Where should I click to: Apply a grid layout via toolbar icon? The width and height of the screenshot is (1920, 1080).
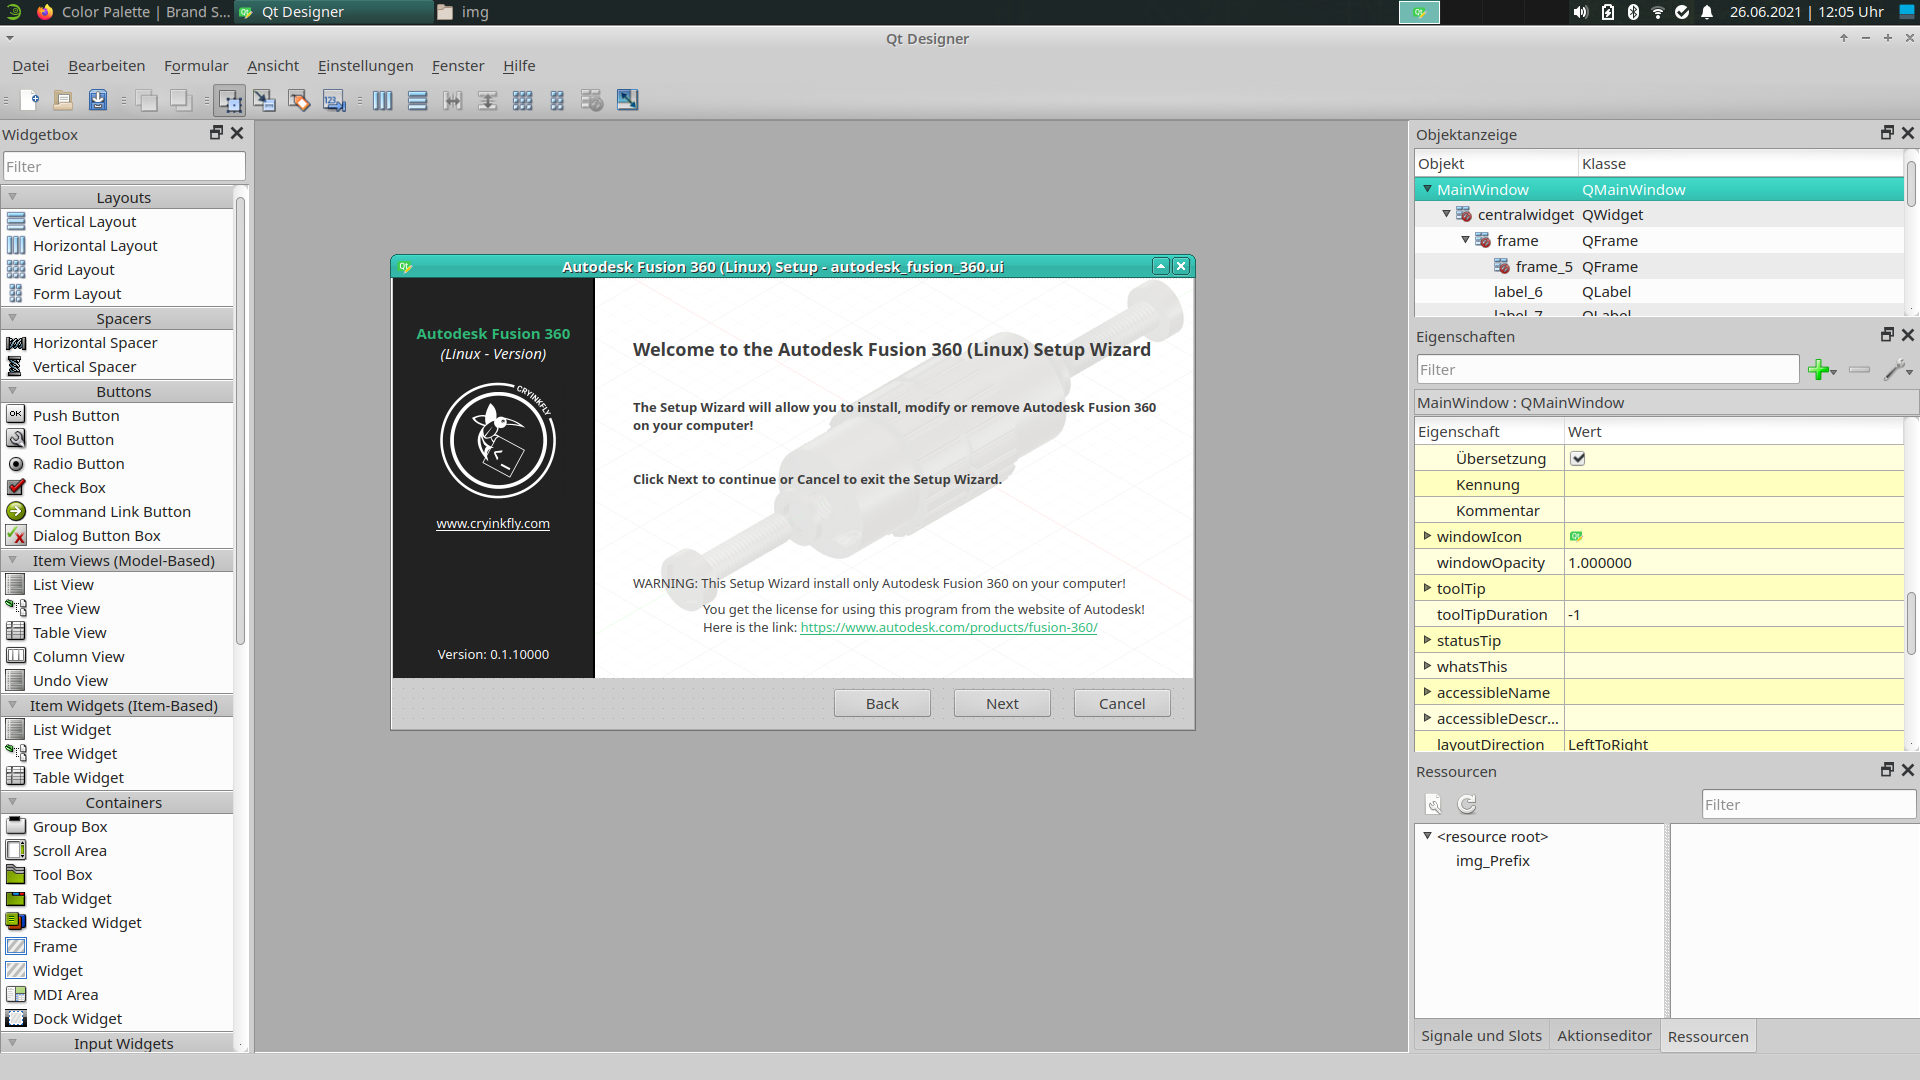coord(523,100)
